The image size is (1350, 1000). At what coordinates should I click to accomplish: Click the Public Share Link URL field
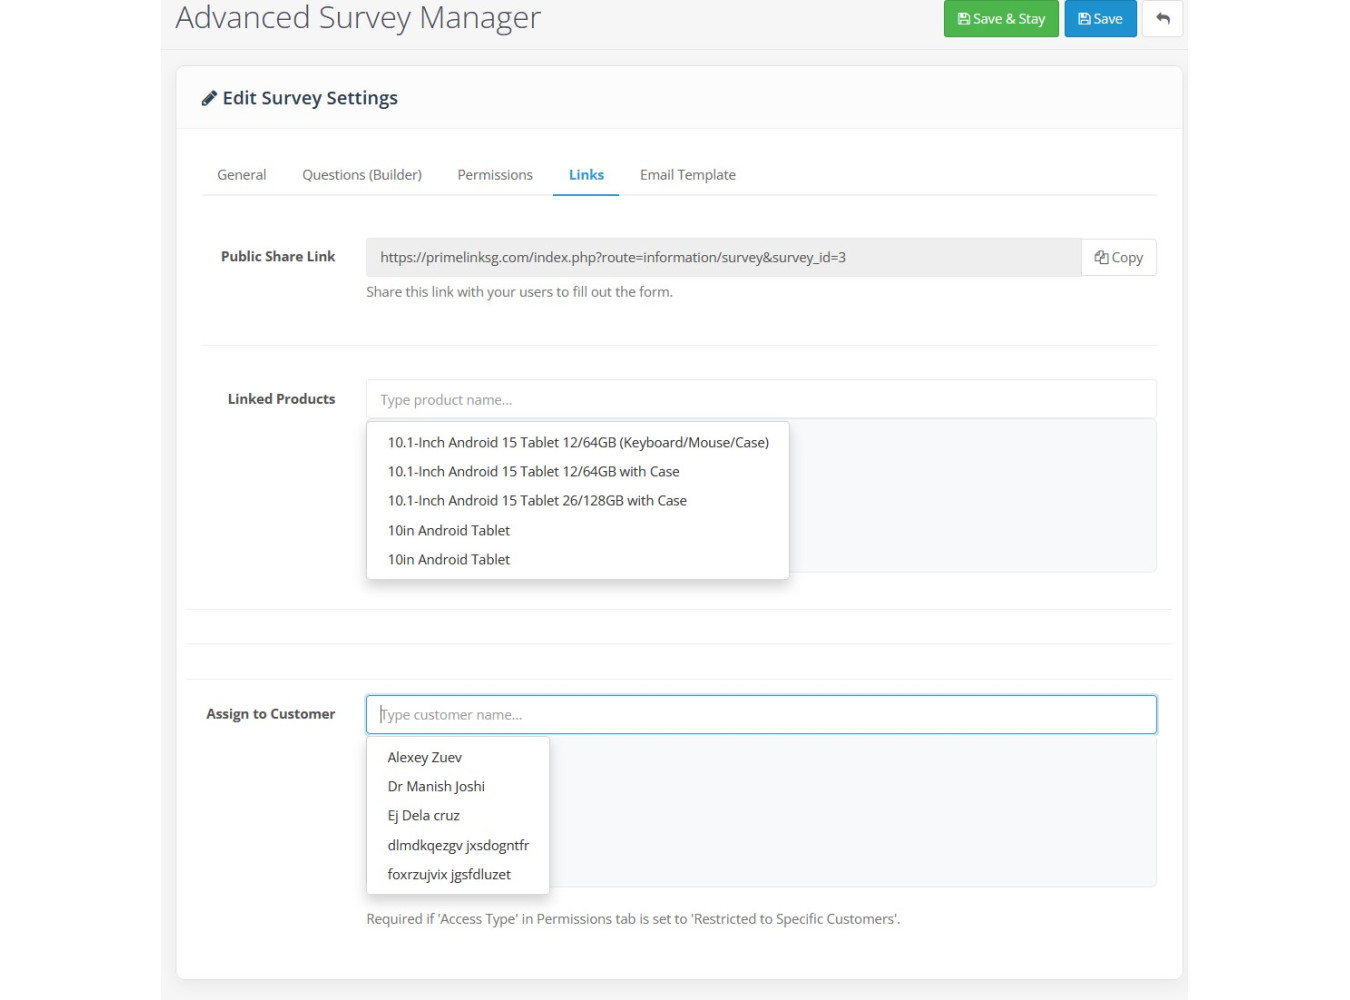point(722,258)
